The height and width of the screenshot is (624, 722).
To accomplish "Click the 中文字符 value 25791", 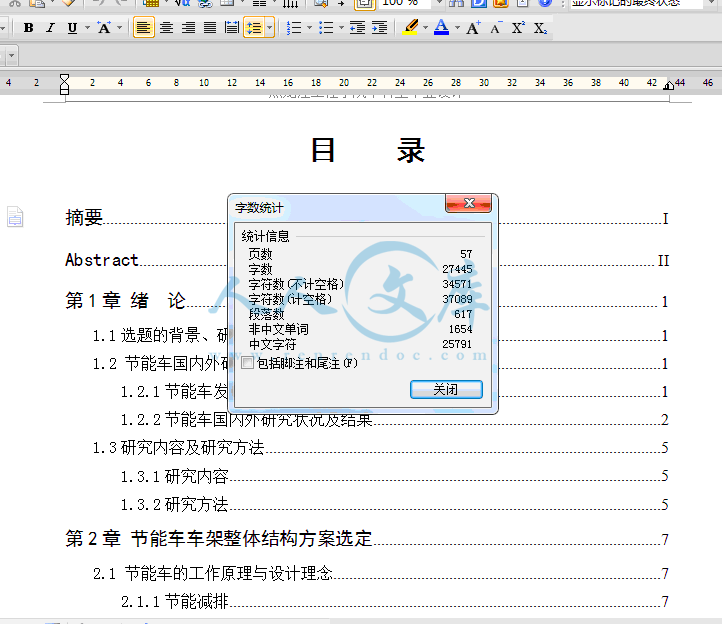I will click(457, 344).
